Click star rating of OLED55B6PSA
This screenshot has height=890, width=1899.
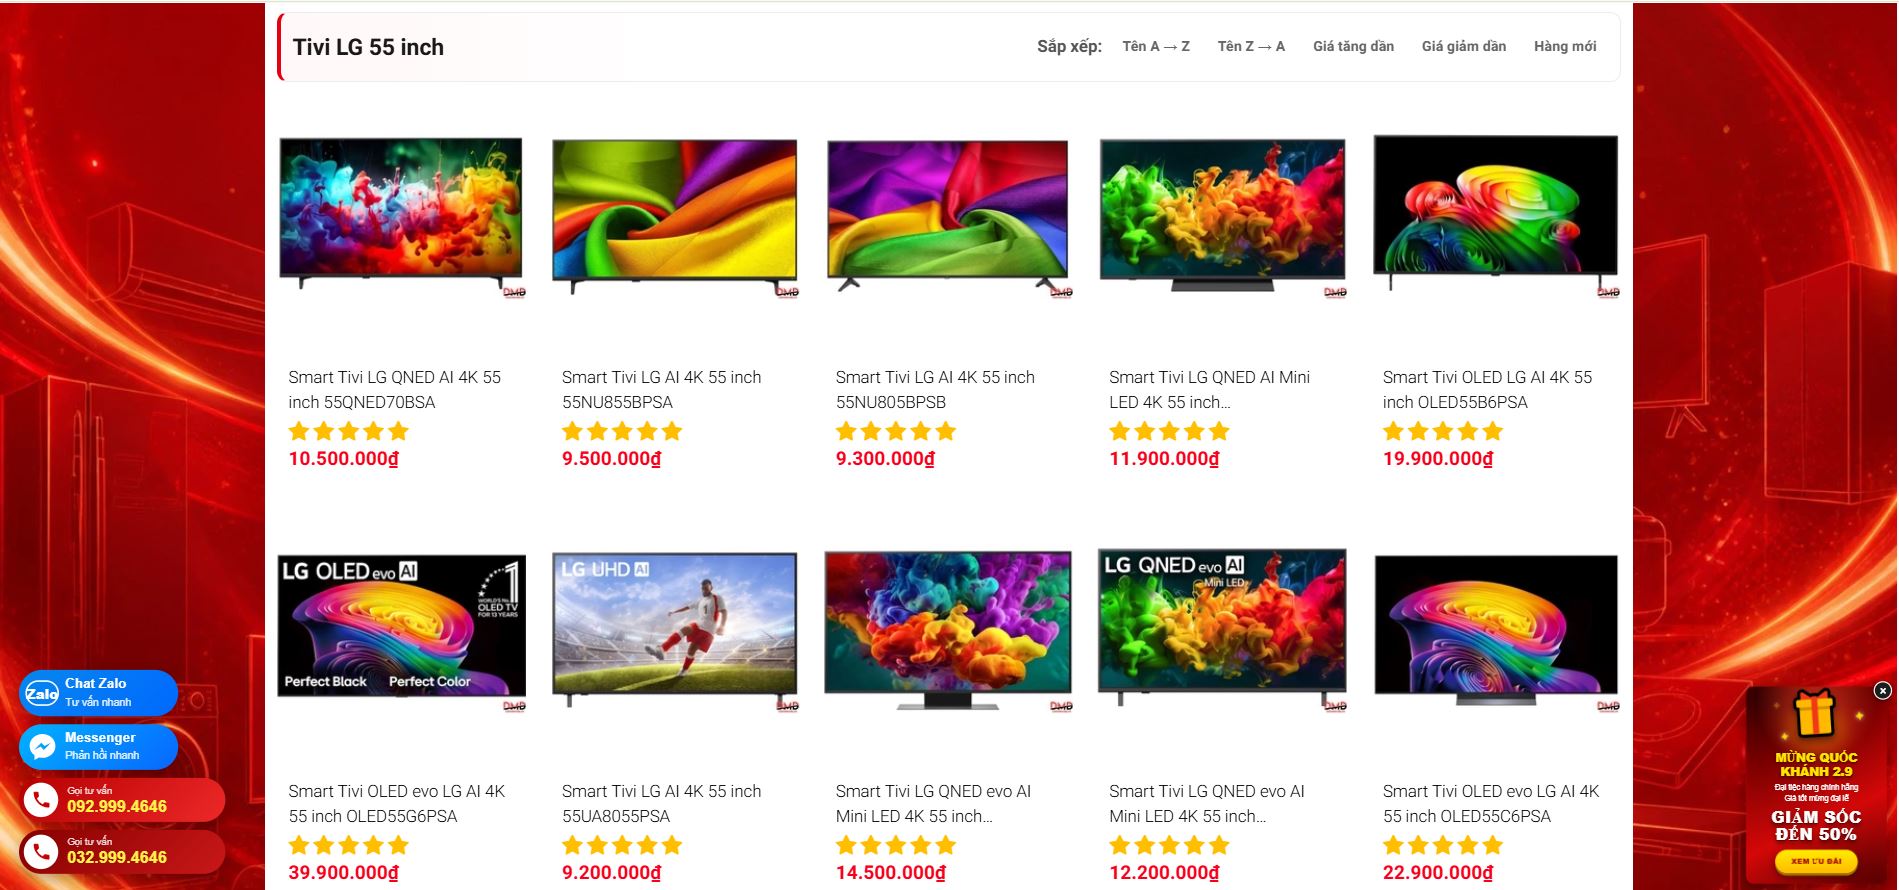1443,431
